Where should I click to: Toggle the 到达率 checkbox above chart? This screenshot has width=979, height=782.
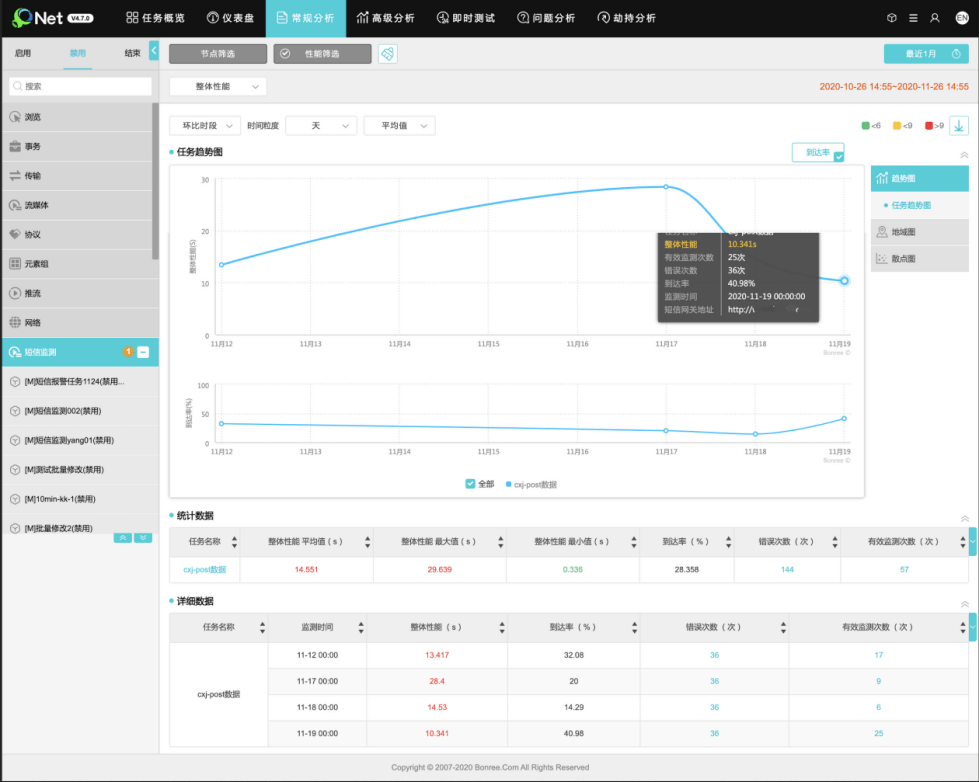point(838,156)
